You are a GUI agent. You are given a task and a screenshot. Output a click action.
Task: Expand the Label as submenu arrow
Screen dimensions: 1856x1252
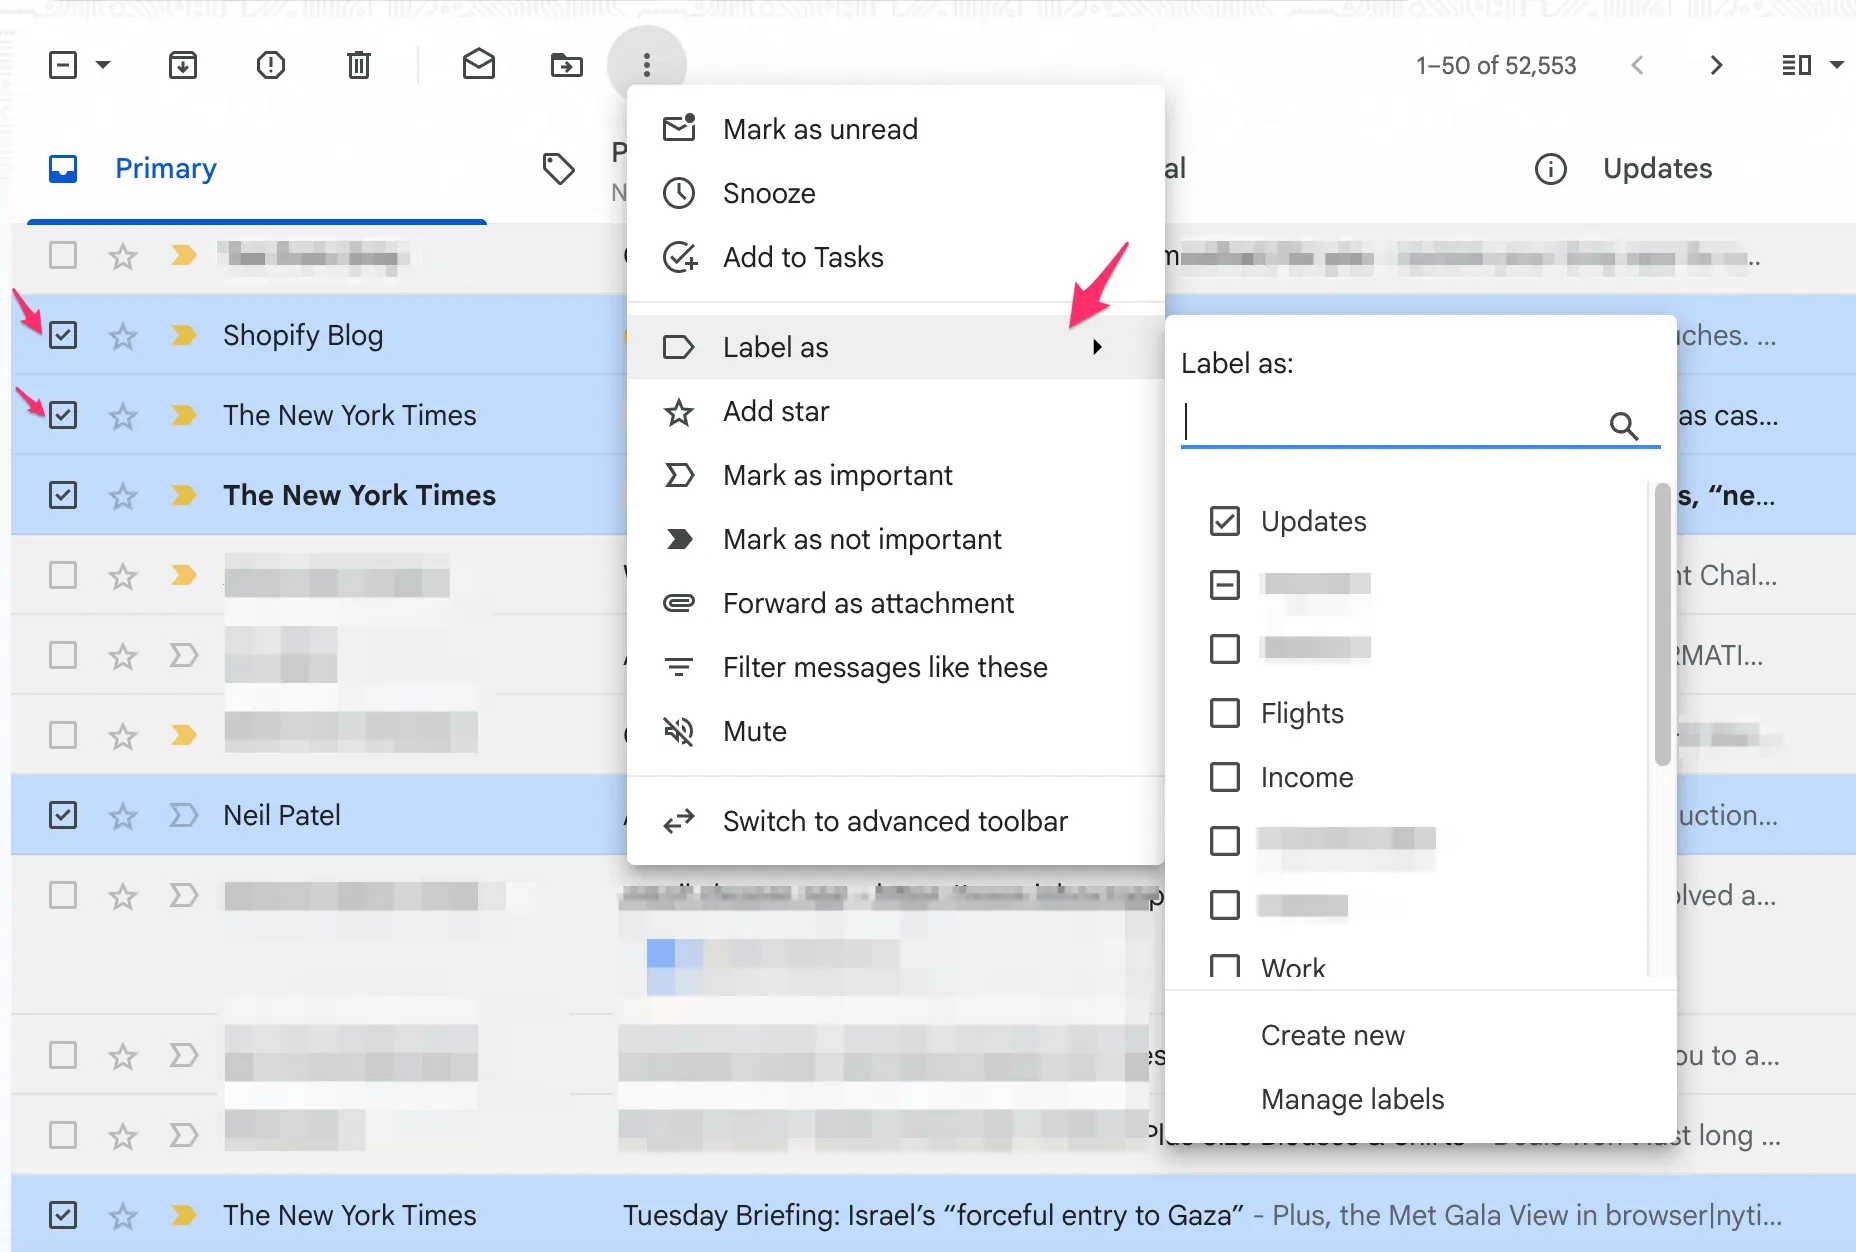click(1097, 347)
